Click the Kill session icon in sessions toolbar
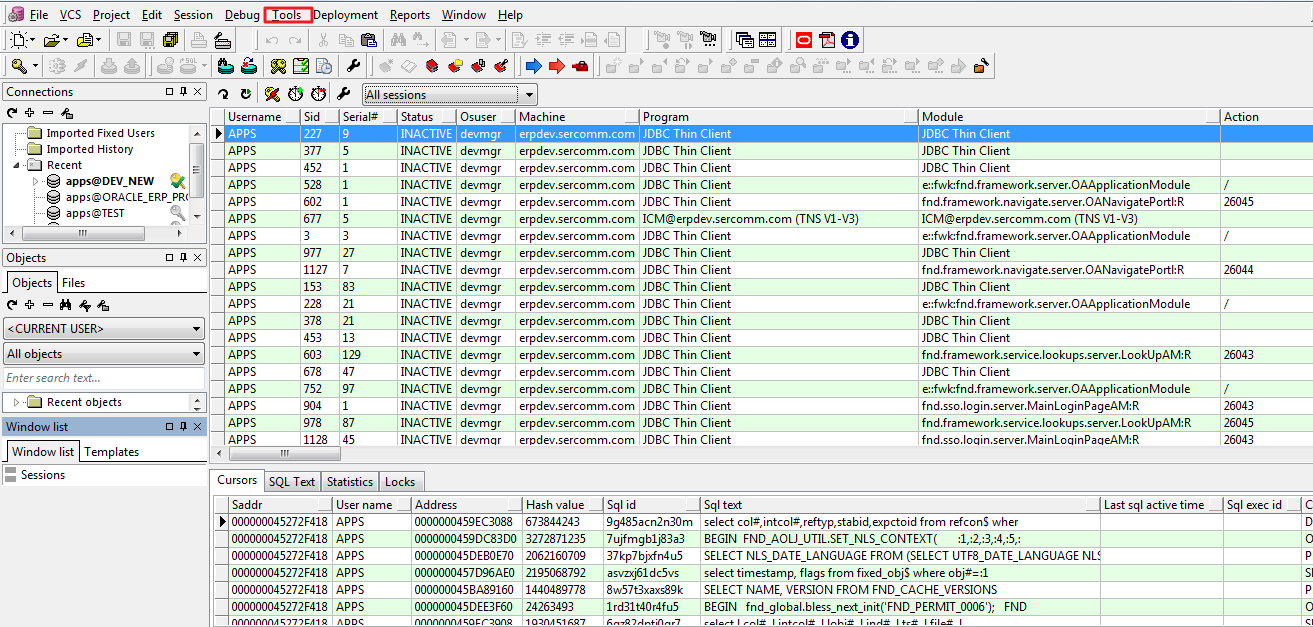 272,94
